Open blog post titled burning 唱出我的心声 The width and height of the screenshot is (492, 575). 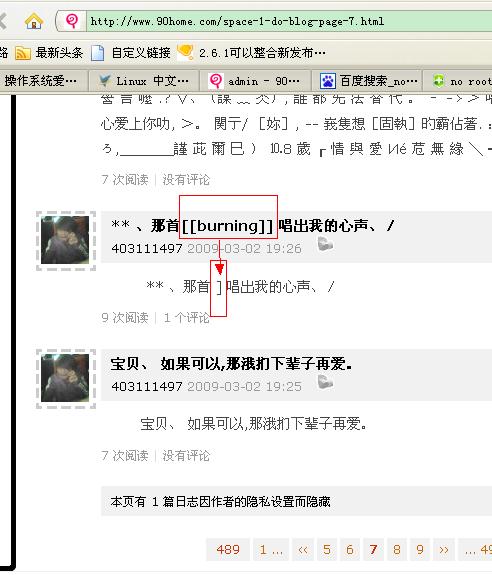click(x=253, y=226)
